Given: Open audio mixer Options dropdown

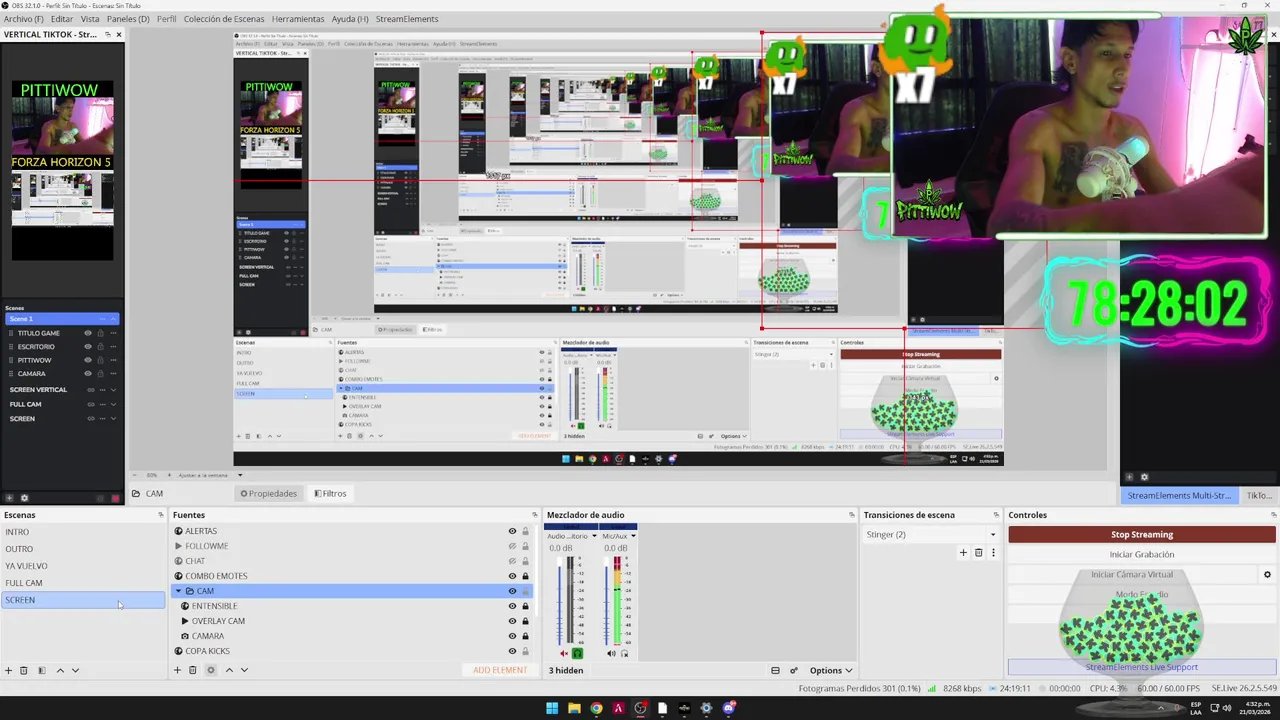Looking at the screenshot, I should (831, 670).
